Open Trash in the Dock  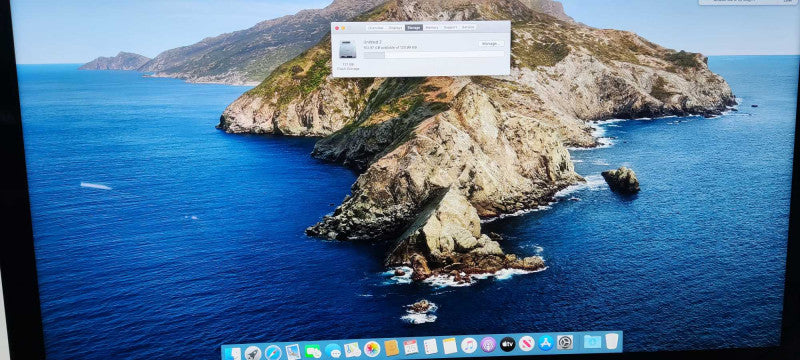pos(612,341)
